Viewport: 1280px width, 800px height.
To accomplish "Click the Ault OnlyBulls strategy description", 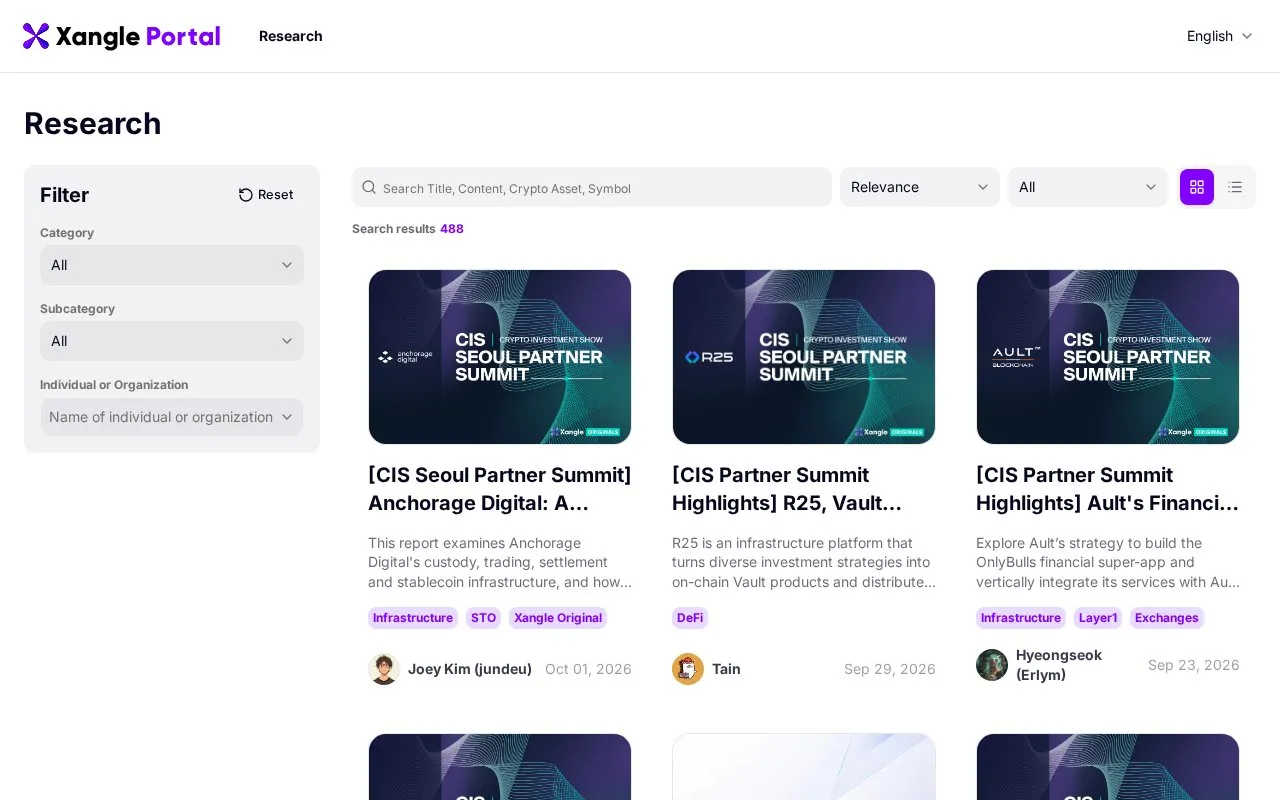I will tap(1108, 563).
